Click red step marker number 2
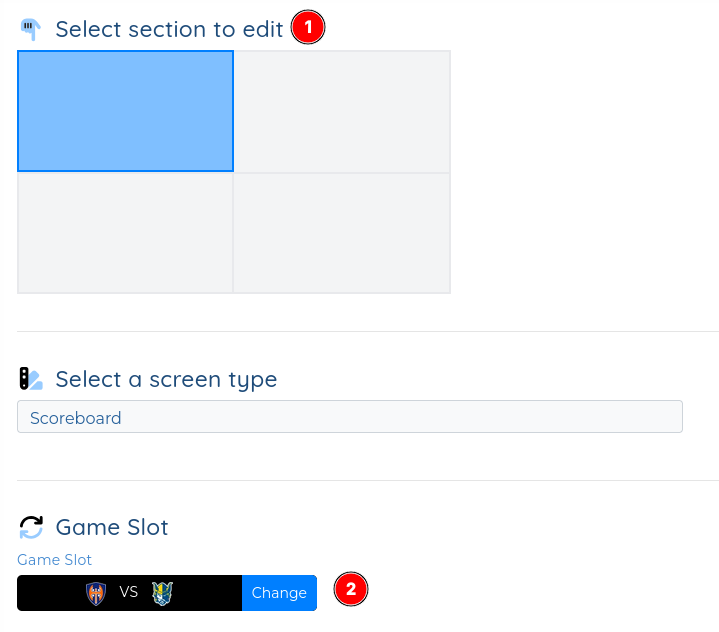Image resolution: width=719 pixels, height=632 pixels. click(351, 589)
